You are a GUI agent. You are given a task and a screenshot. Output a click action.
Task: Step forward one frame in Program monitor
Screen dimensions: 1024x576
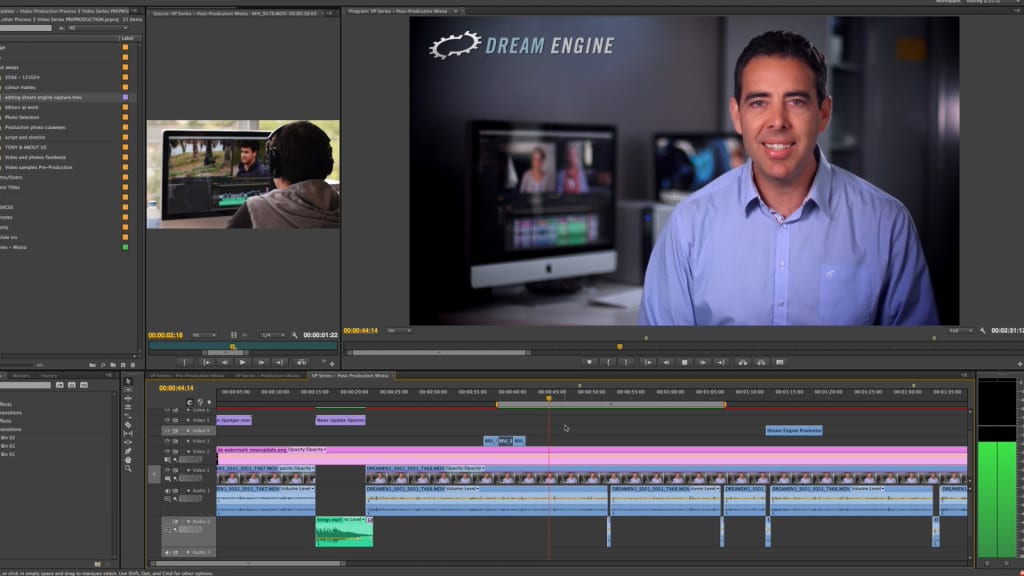tap(703, 362)
